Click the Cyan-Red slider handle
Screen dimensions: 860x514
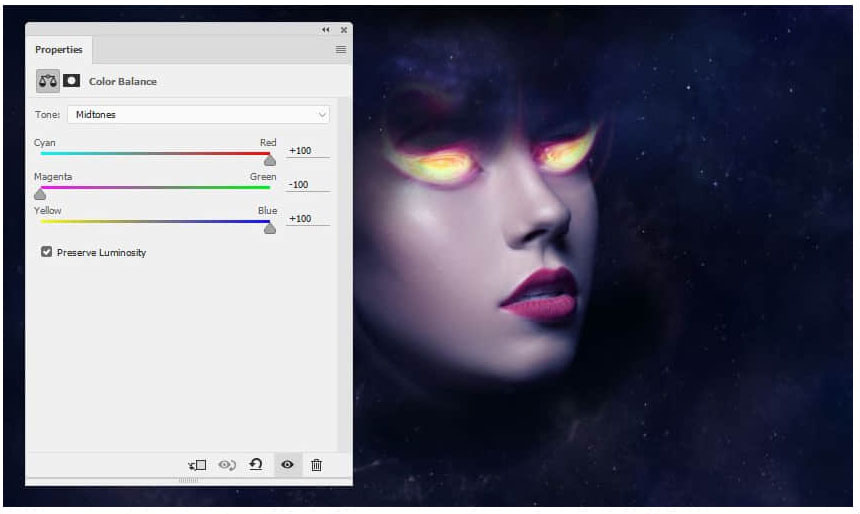tap(269, 160)
